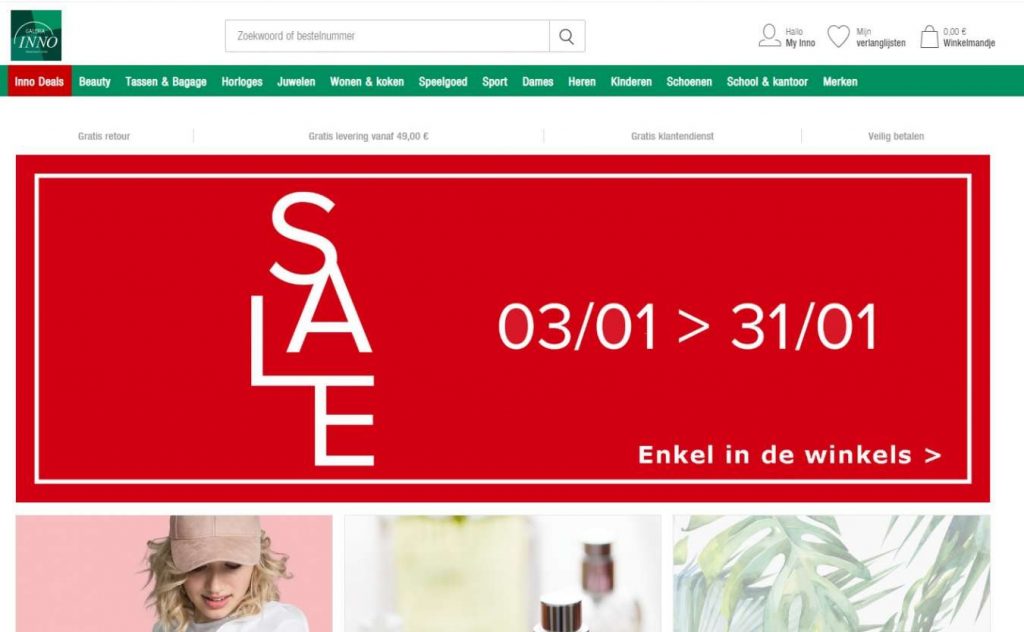Image resolution: width=1024 pixels, height=632 pixels.
Task: Select the Beauty category
Action: pyautogui.click(x=95, y=82)
